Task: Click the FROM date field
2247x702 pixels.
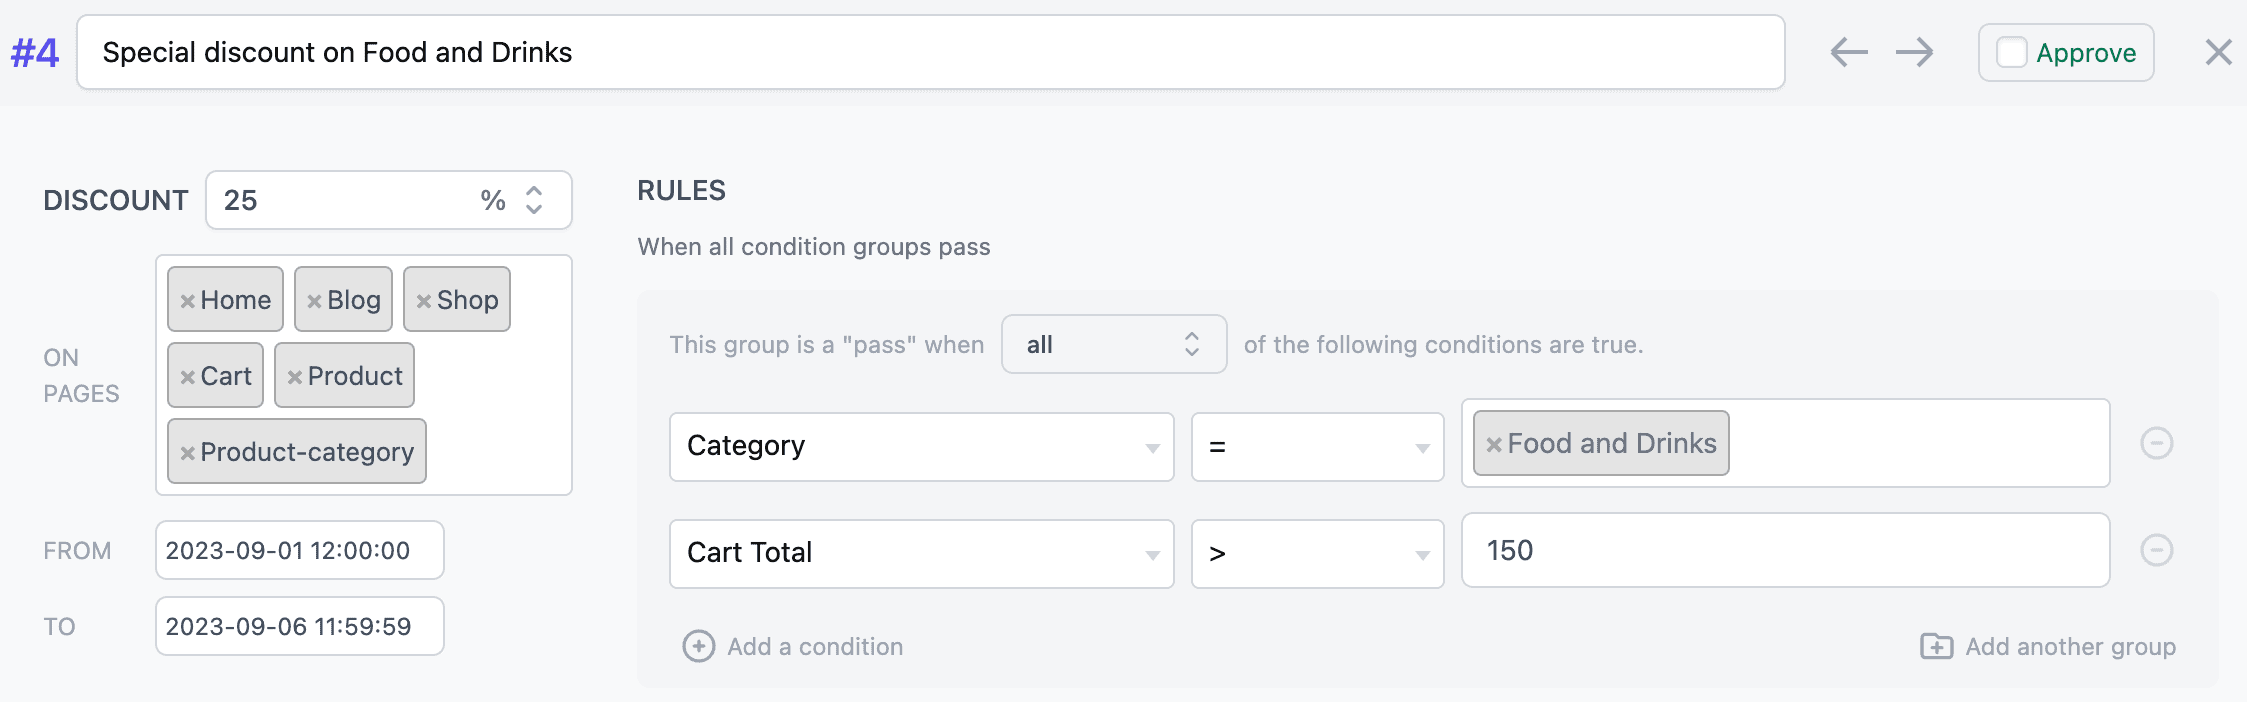Action: point(299,549)
